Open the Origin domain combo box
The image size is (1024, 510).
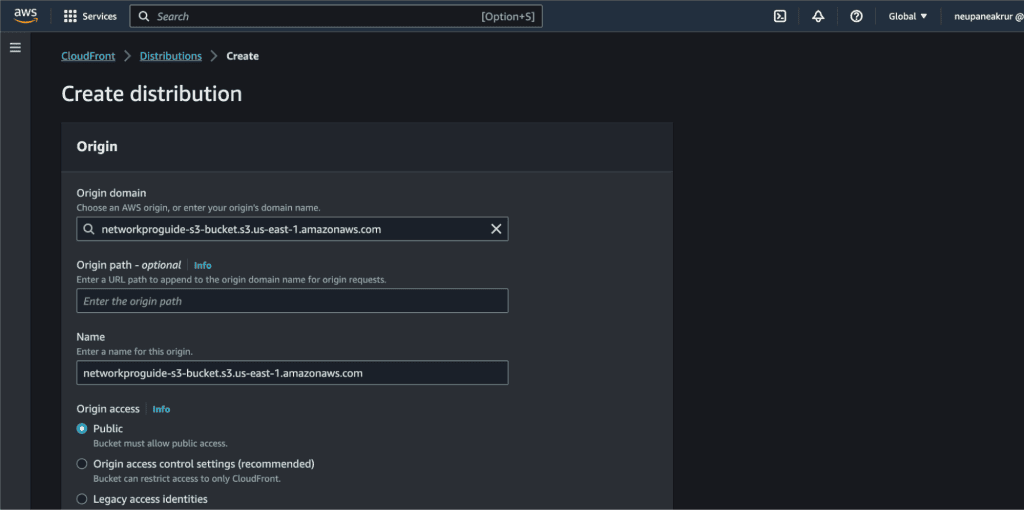(x=292, y=229)
